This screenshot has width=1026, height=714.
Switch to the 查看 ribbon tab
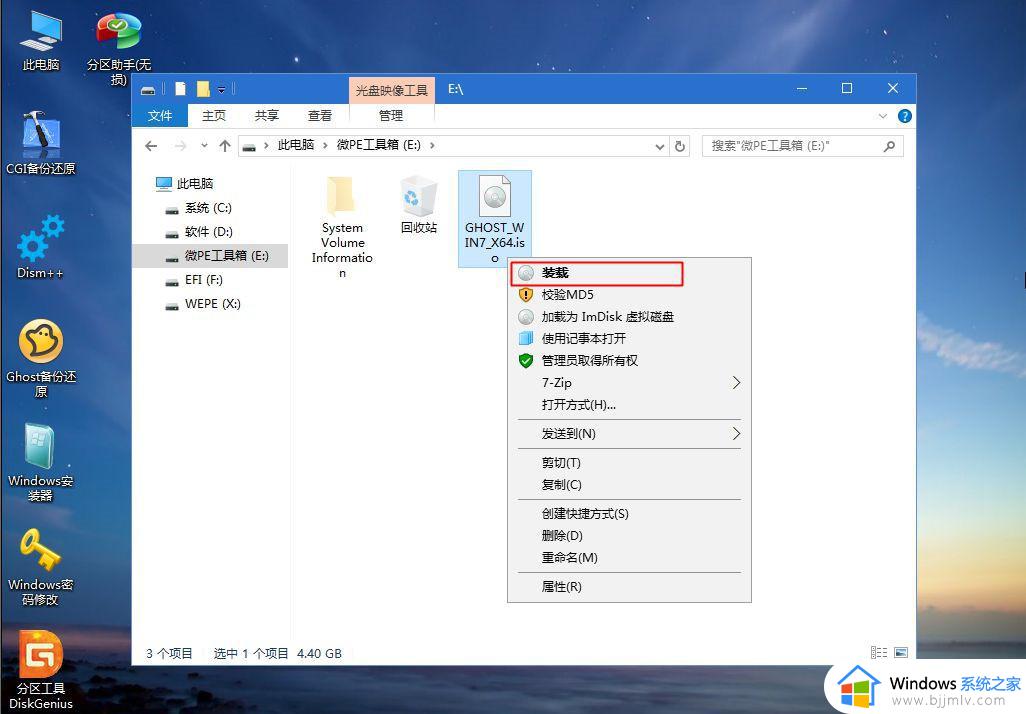coord(319,116)
